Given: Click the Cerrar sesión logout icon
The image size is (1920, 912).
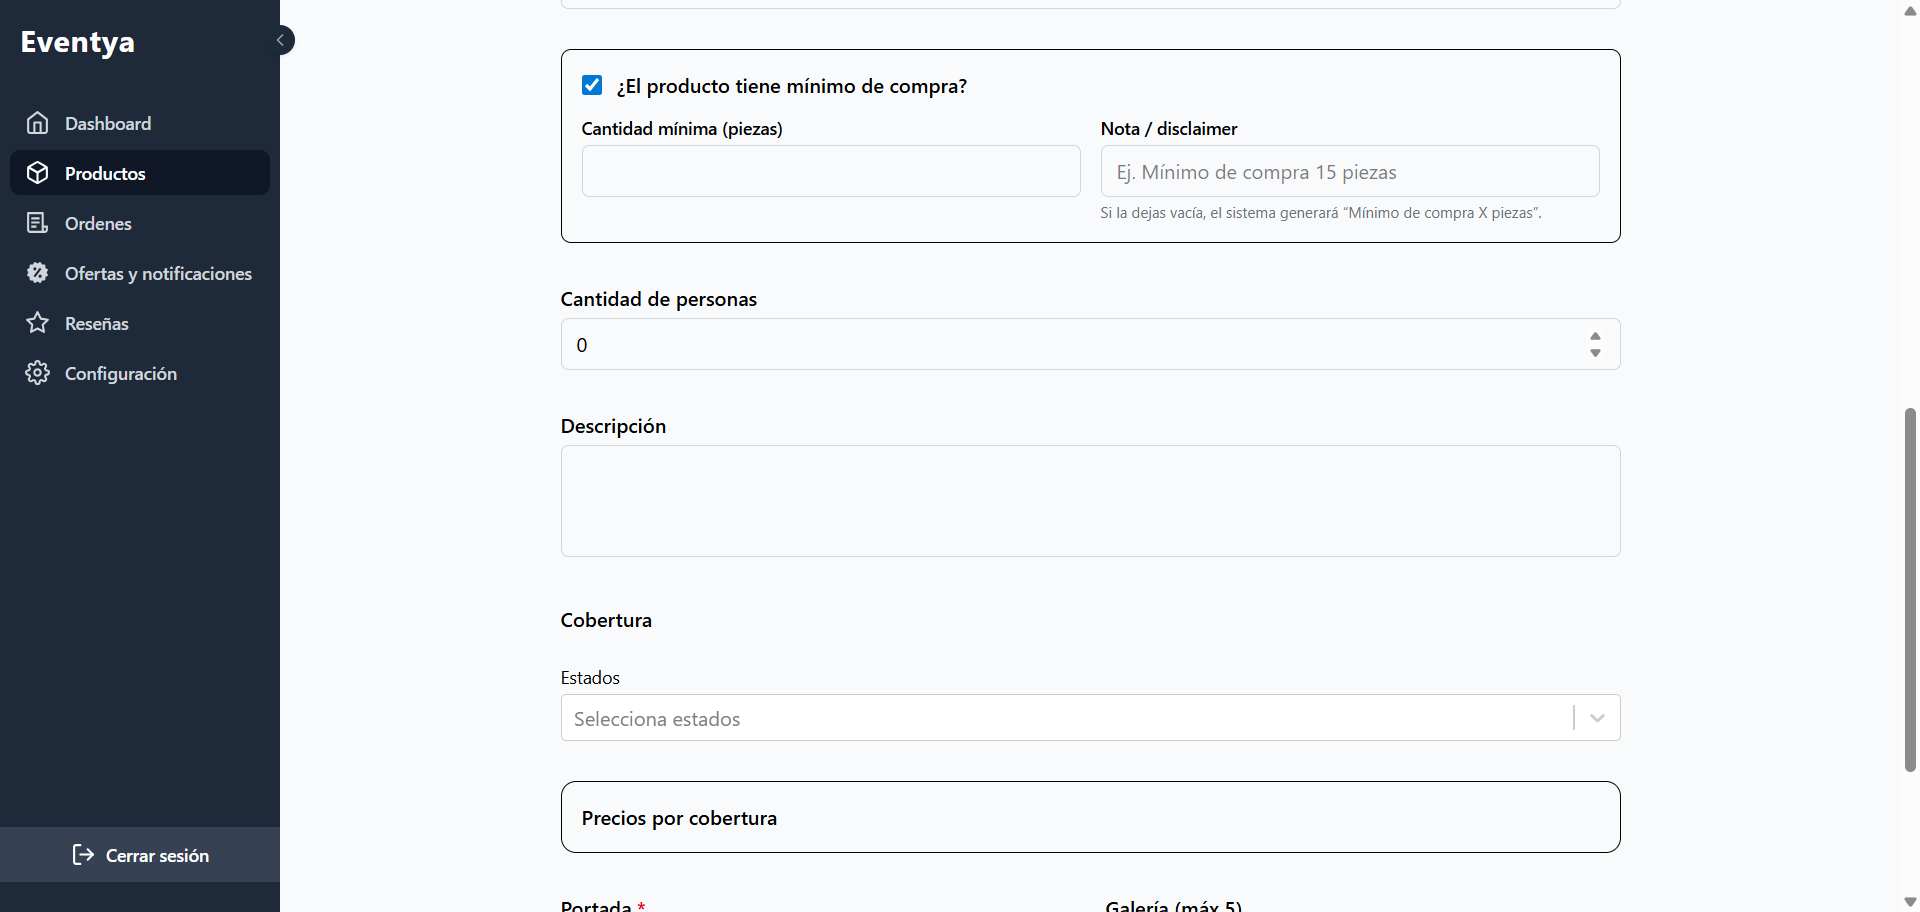Looking at the screenshot, I should pyautogui.click(x=82, y=855).
